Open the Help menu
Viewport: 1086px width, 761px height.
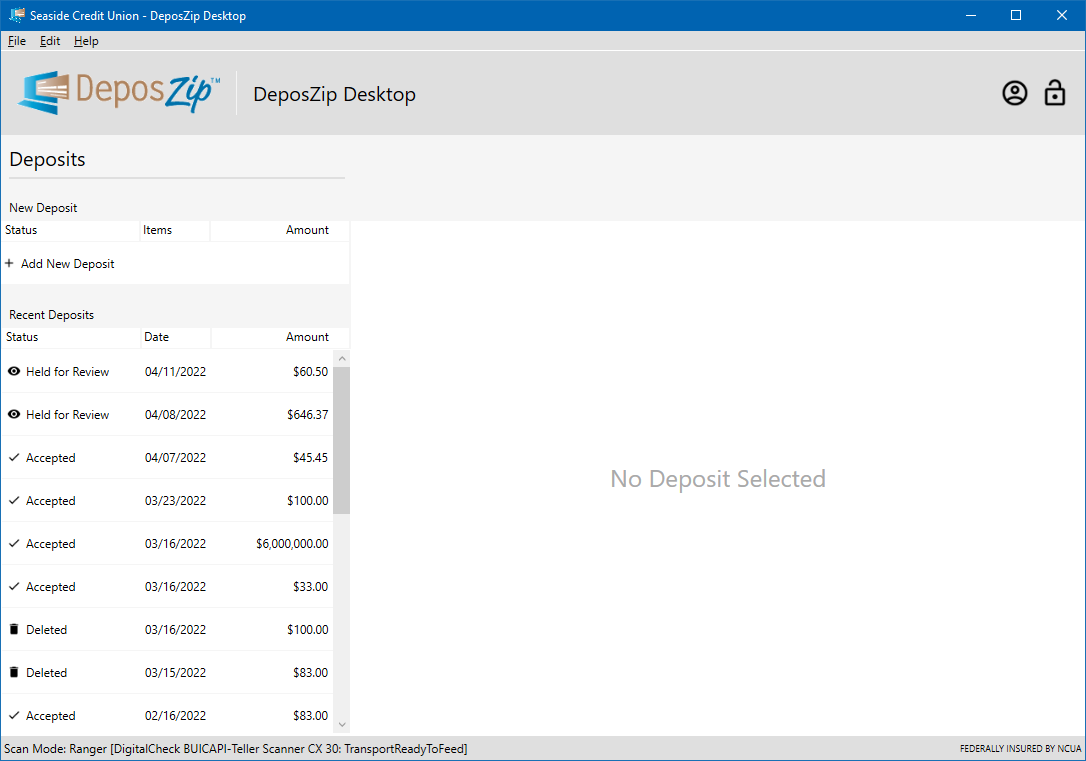click(86, 41)
